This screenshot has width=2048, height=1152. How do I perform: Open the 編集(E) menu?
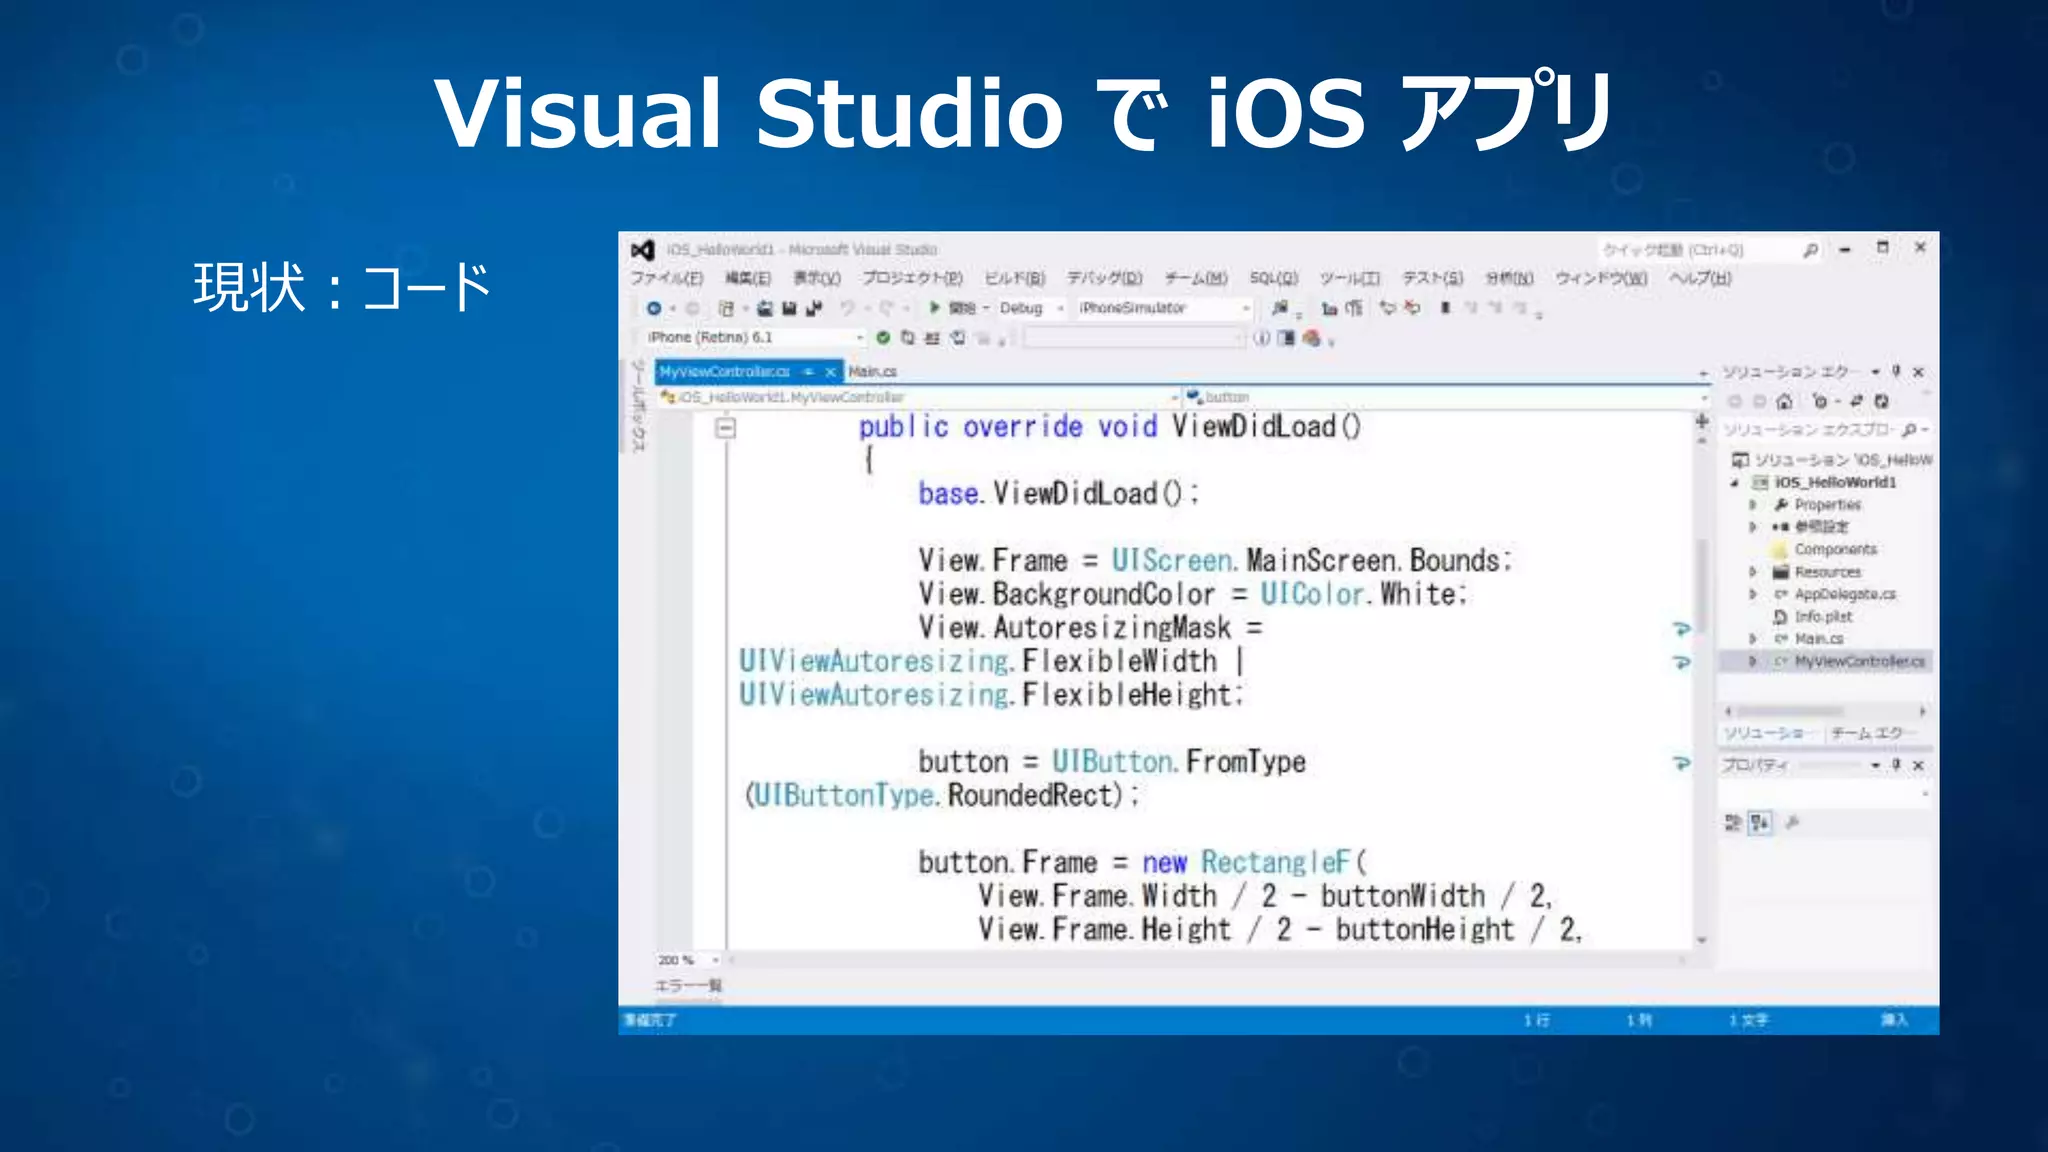(748, 278)
